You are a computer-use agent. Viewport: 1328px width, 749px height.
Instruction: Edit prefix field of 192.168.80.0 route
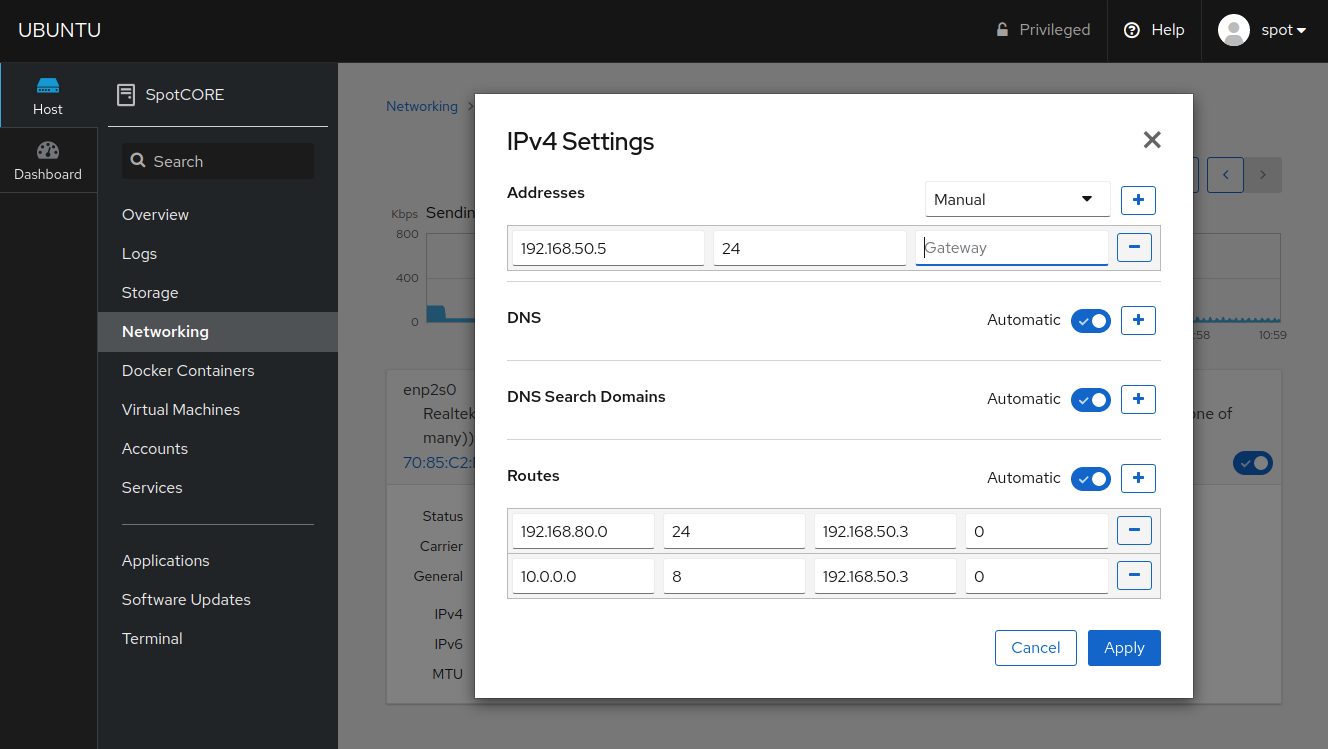734,532
